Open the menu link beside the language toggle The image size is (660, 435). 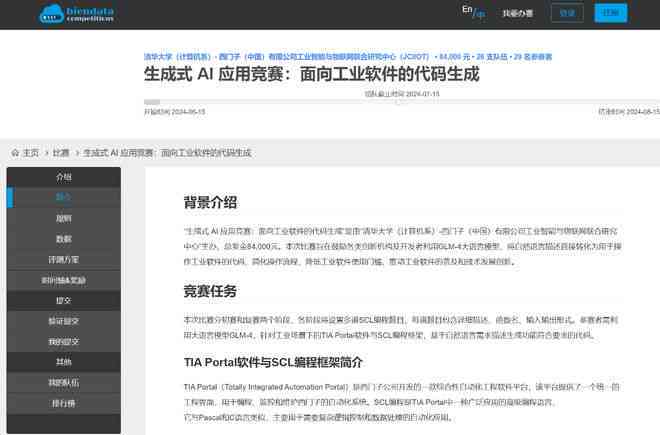pos(518,13)
